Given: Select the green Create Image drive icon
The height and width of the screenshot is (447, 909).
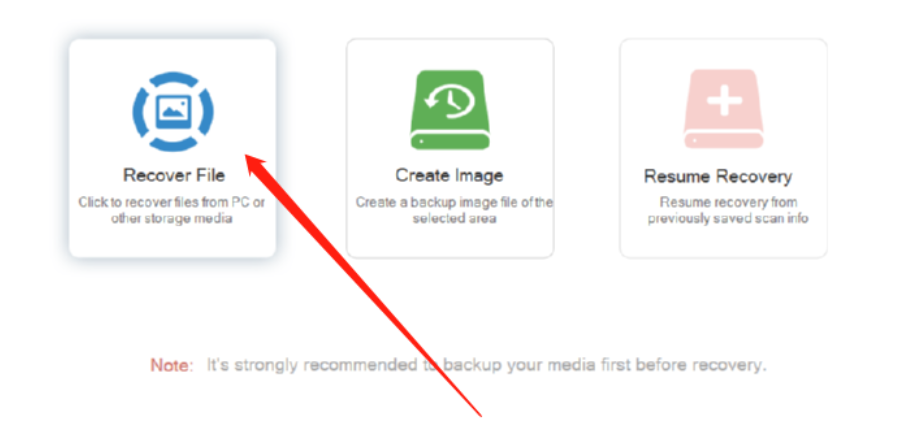Looking at the screenshot, I should [450, 110].
